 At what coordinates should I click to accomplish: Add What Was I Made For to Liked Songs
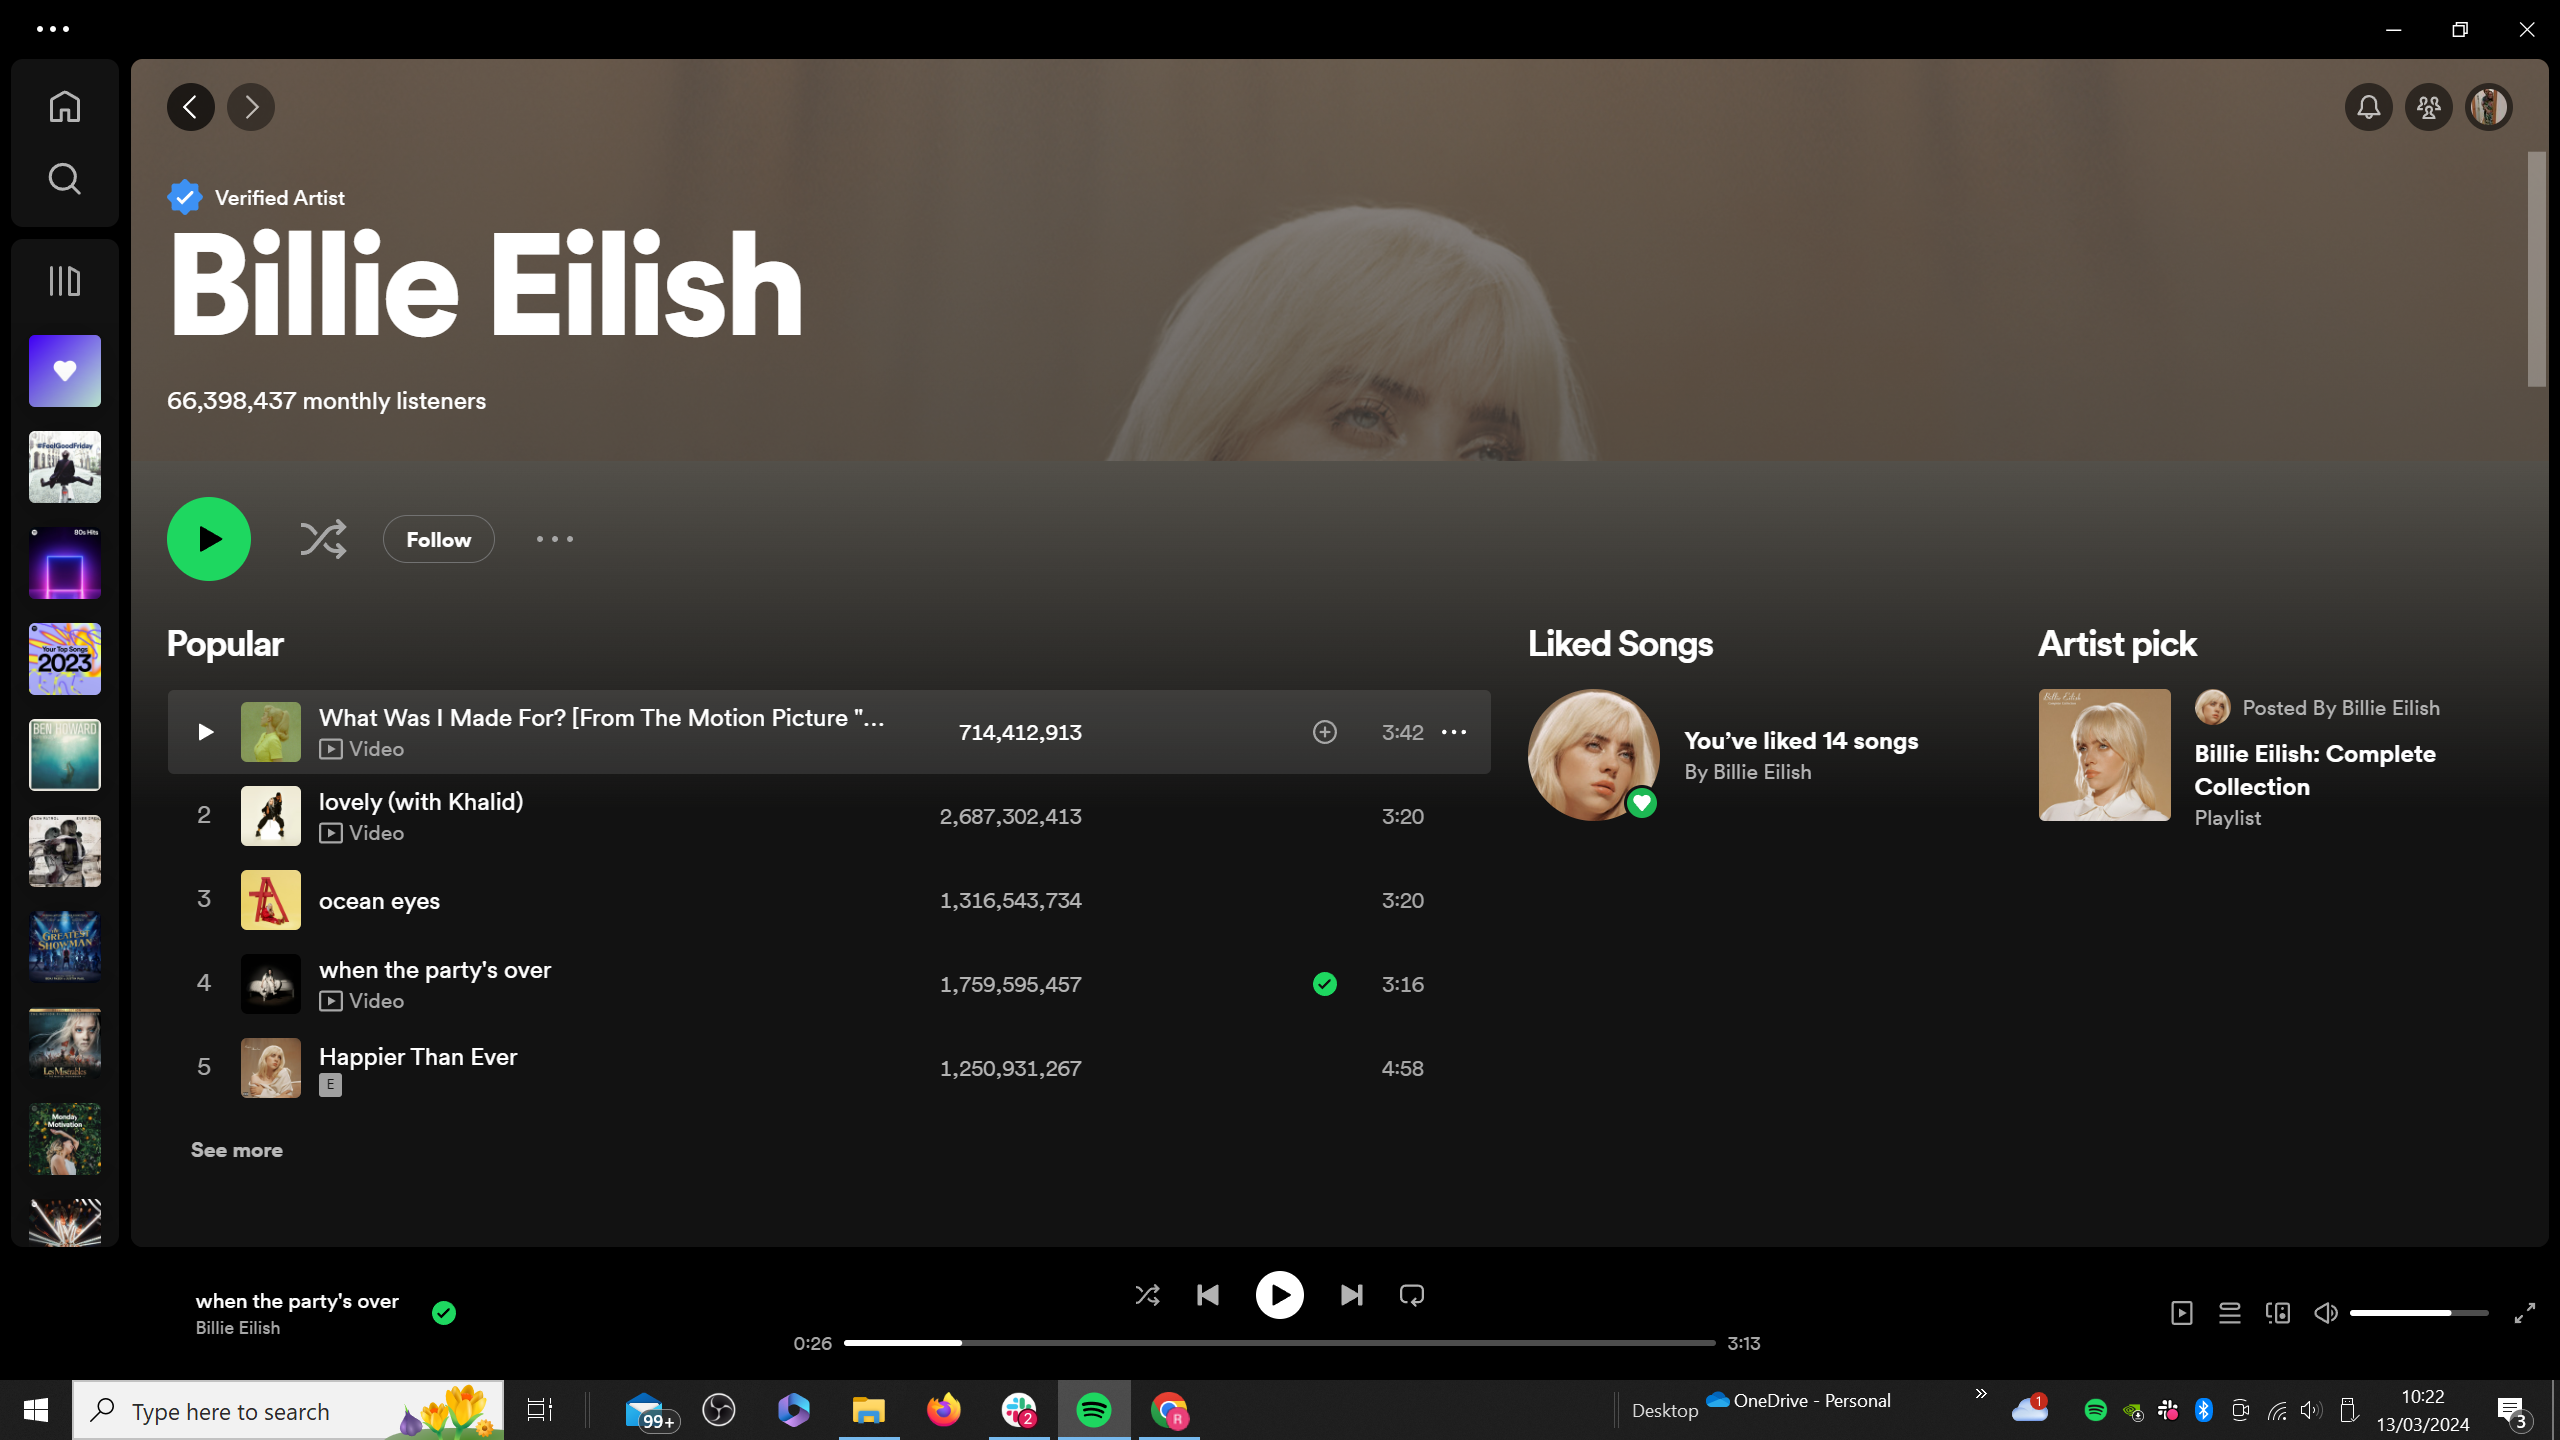point(1325,732)
